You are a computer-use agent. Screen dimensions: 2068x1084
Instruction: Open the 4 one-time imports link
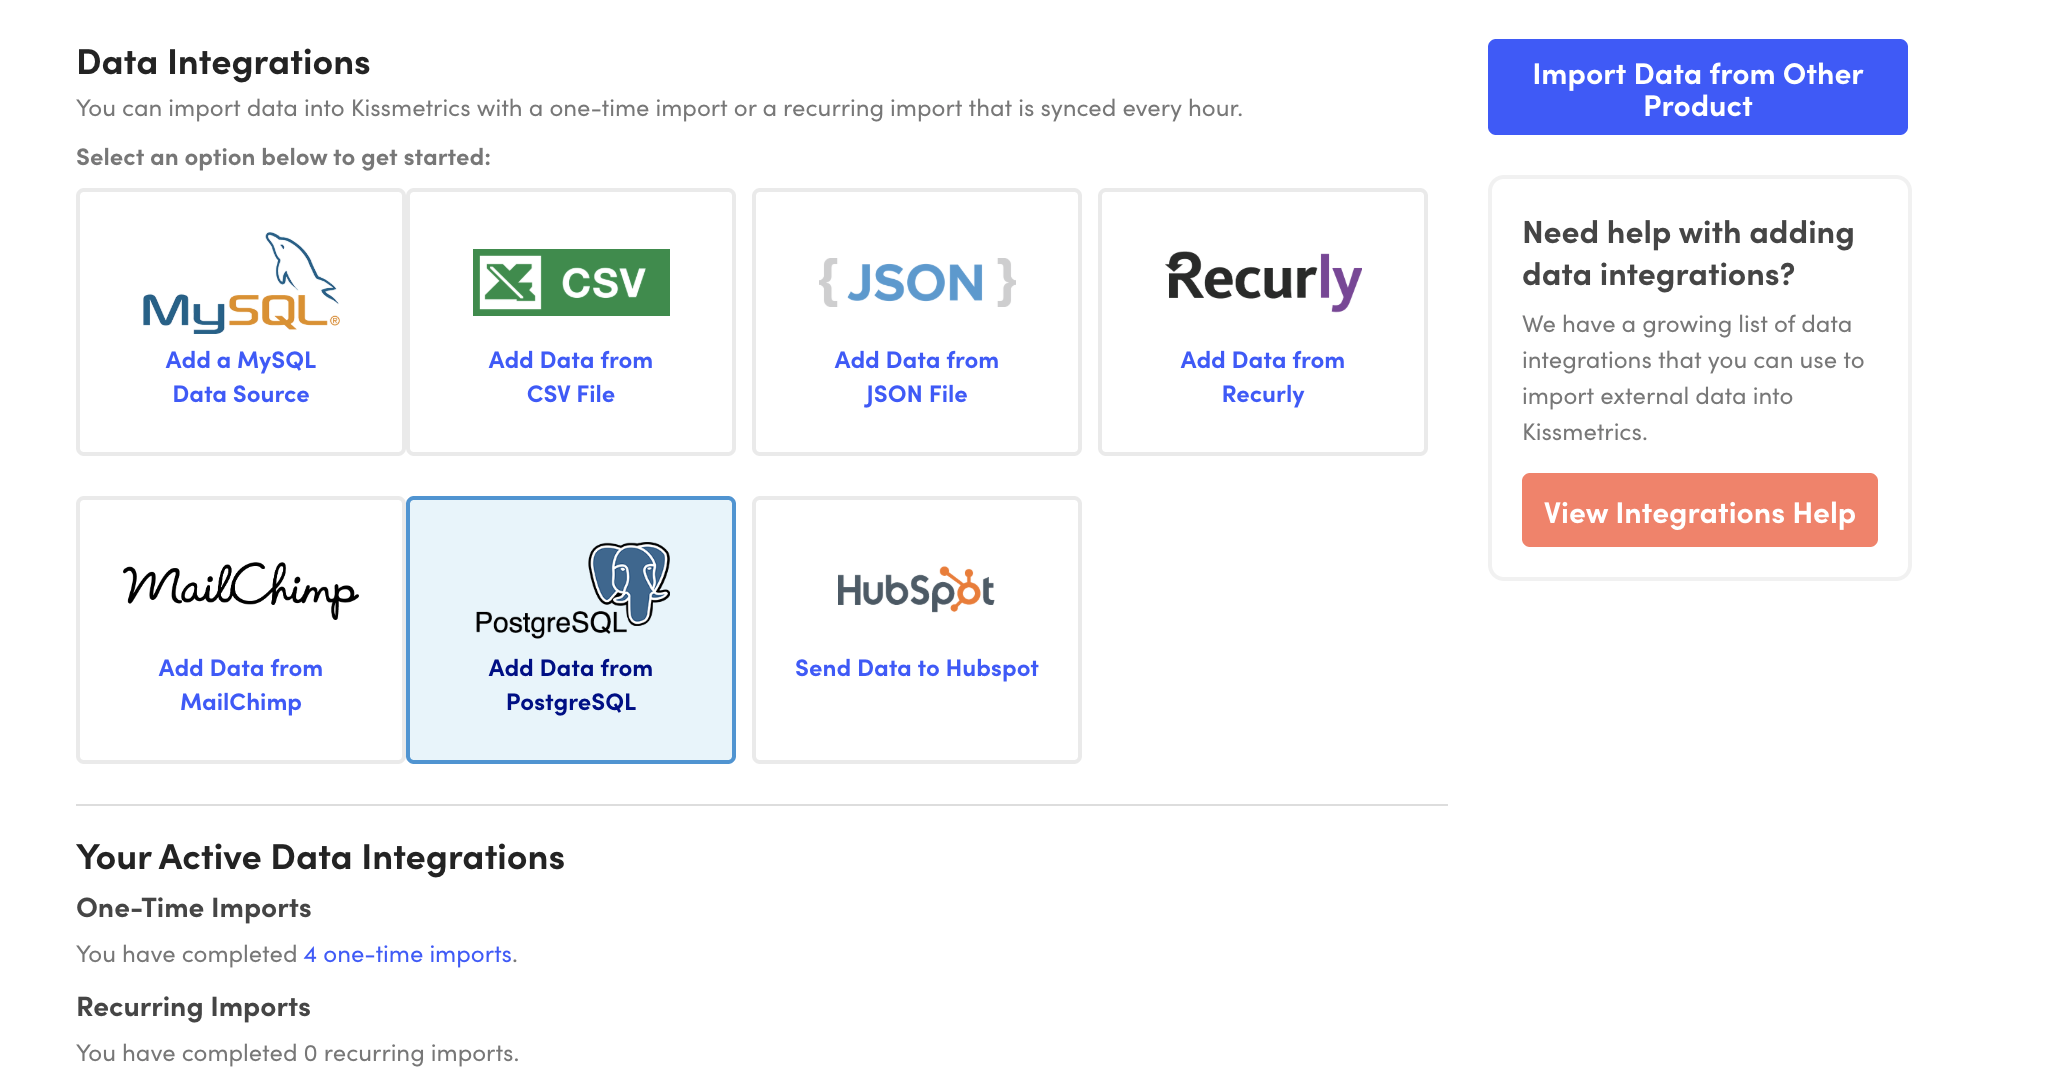tap(410, 953)
